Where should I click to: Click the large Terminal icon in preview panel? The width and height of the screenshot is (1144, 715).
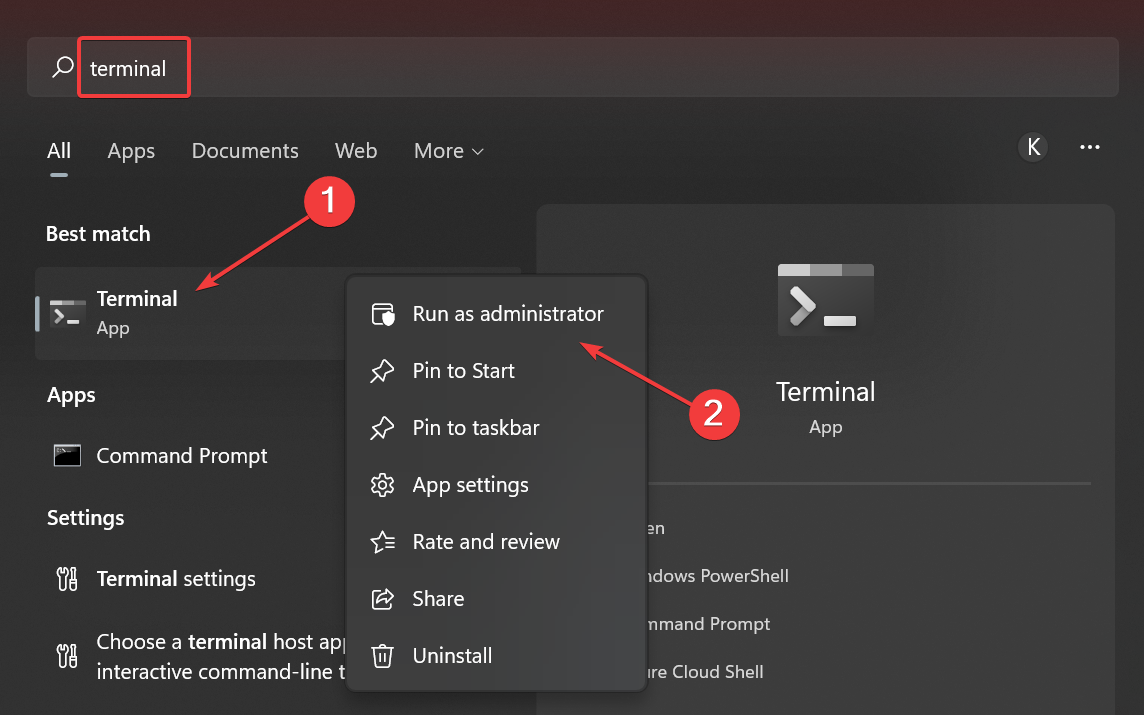825,298
